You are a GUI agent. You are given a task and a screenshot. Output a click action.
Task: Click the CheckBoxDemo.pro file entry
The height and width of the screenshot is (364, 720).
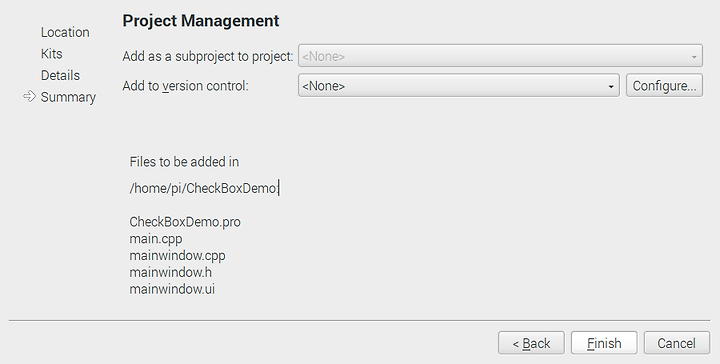click(x=185, y=222)
